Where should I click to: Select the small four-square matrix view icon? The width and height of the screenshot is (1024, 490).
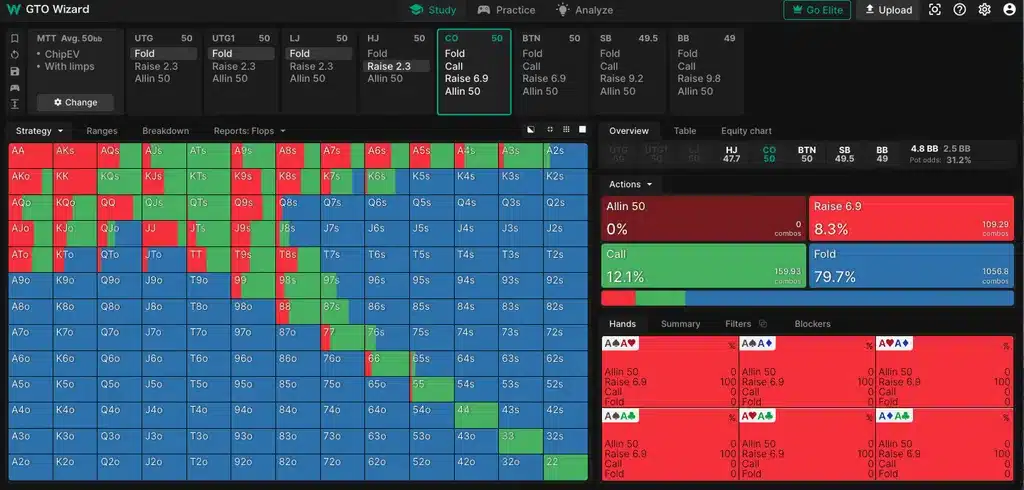(550, 130)
